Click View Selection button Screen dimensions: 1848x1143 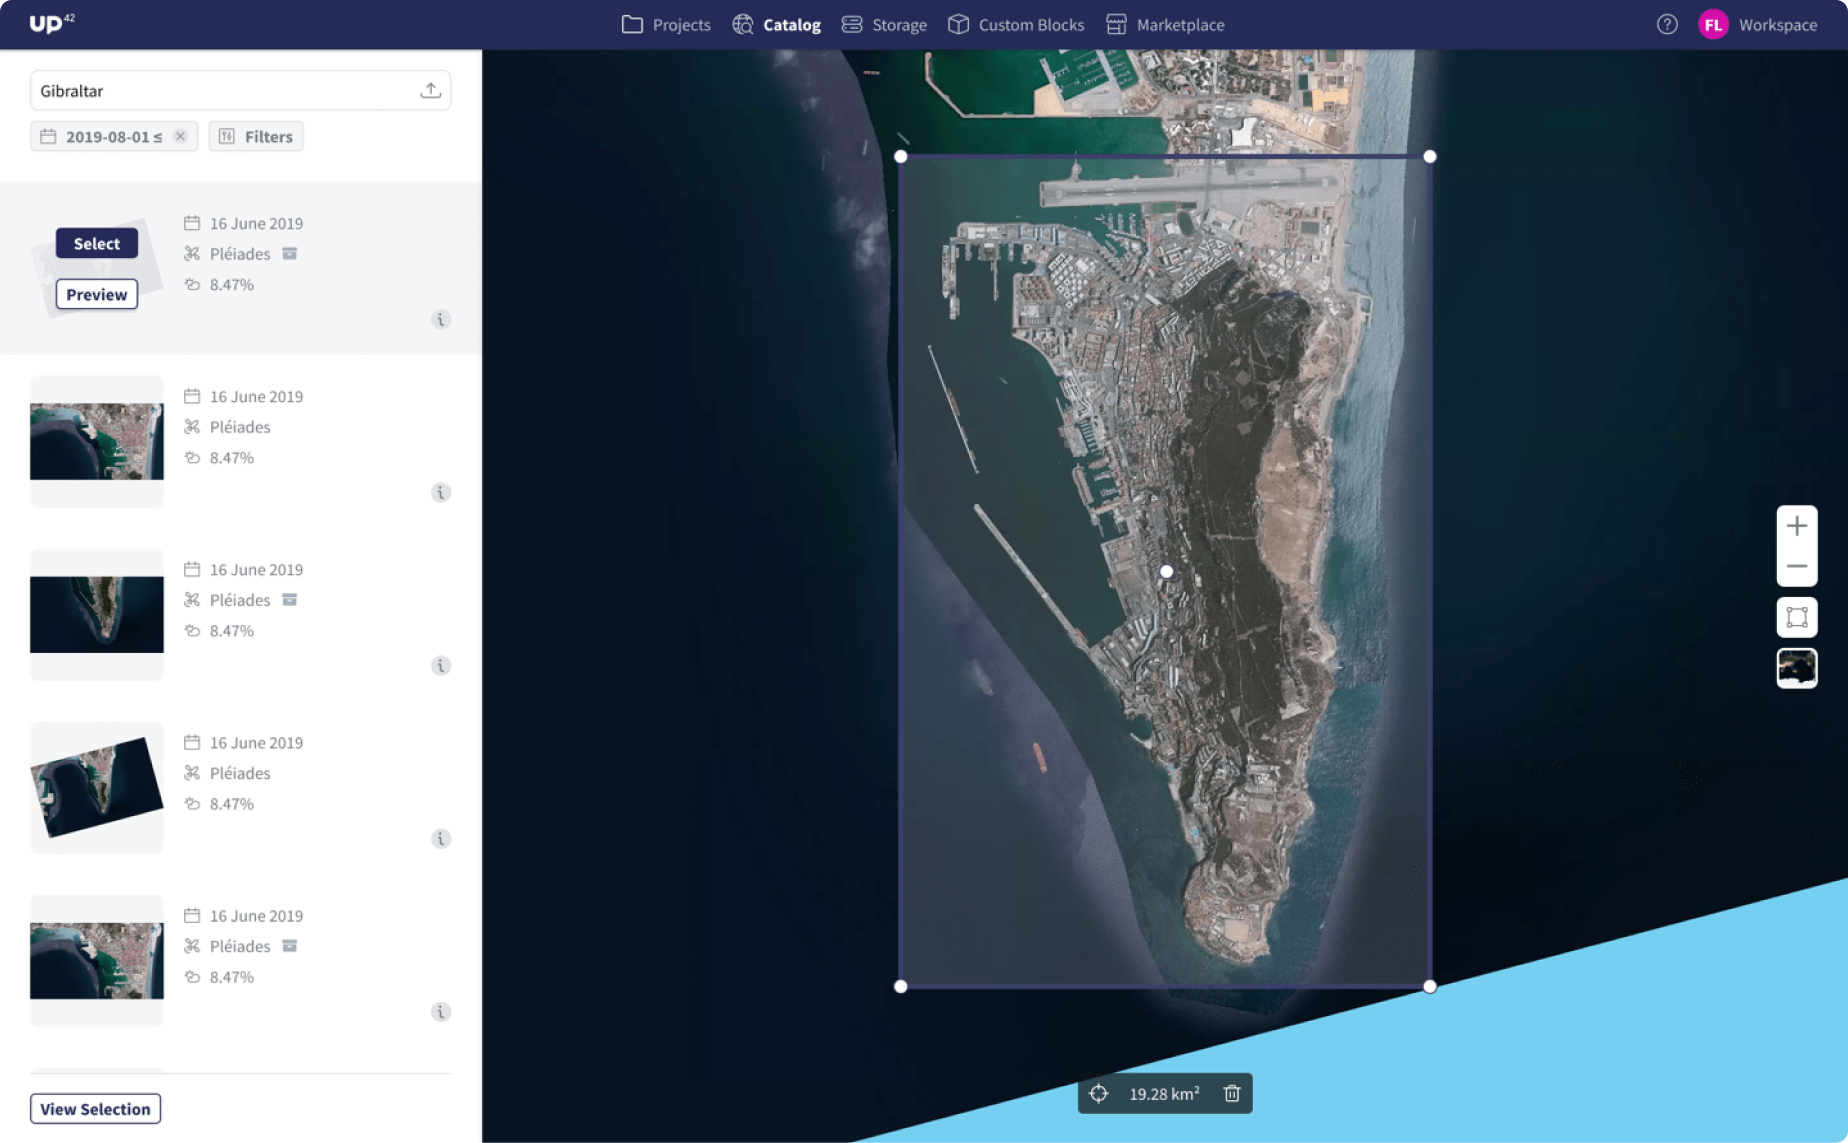click(x=95, y=1109)
